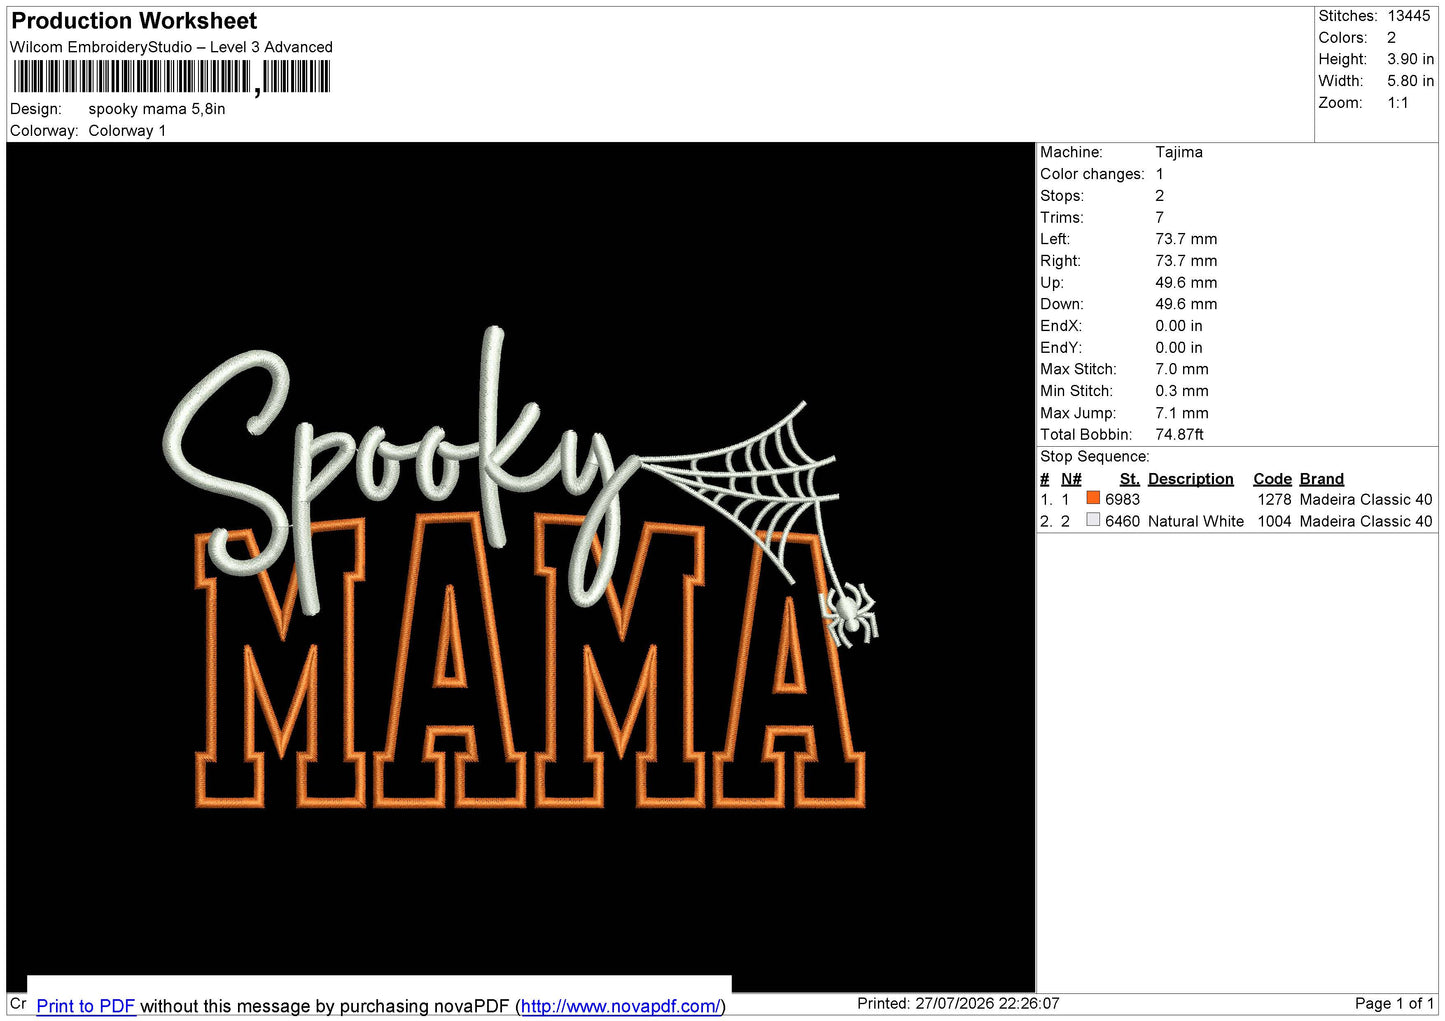Click the design barcode image
1445x1021 pixels.
171,77
